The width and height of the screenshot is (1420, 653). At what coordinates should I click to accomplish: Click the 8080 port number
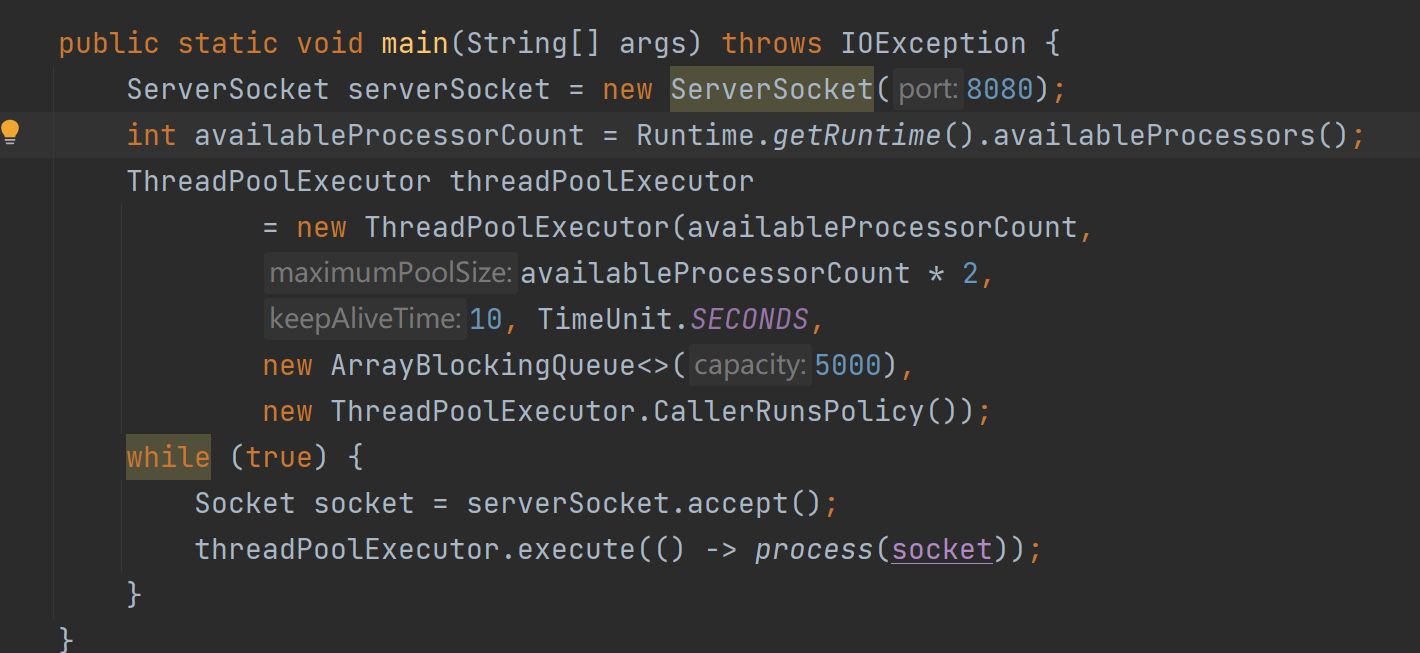(x=999, y=89)
